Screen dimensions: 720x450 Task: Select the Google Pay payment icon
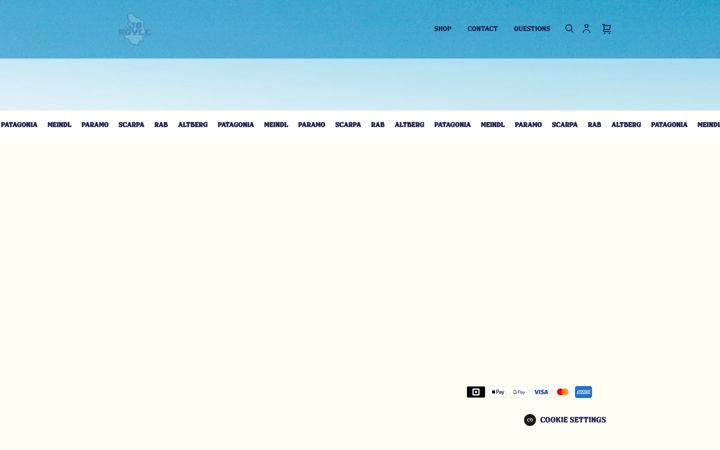(x=519, y=392)
